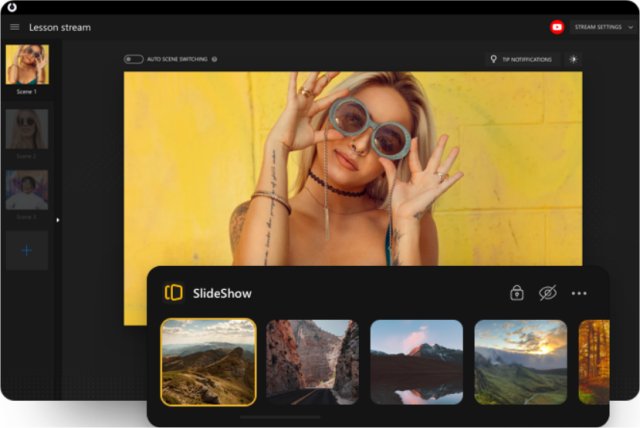Click the main stream preview image
640x428 pixels.
tap(353, 169)
